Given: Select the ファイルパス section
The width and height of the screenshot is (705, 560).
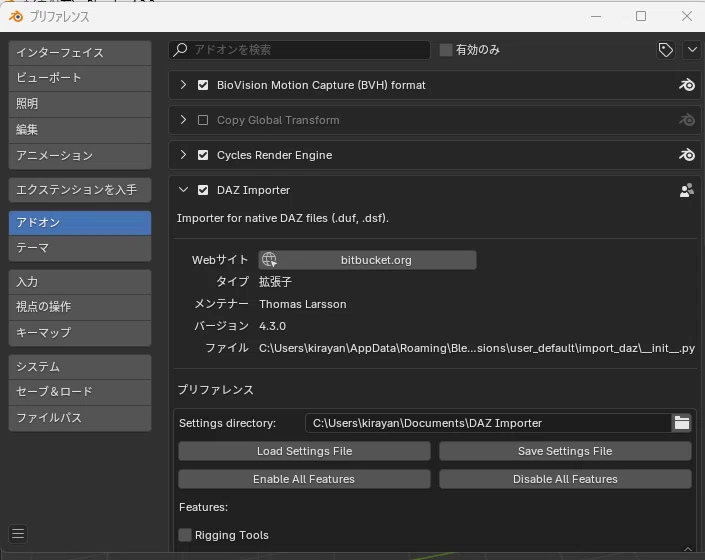Looking at the screenshot, I should click(80, 418).
